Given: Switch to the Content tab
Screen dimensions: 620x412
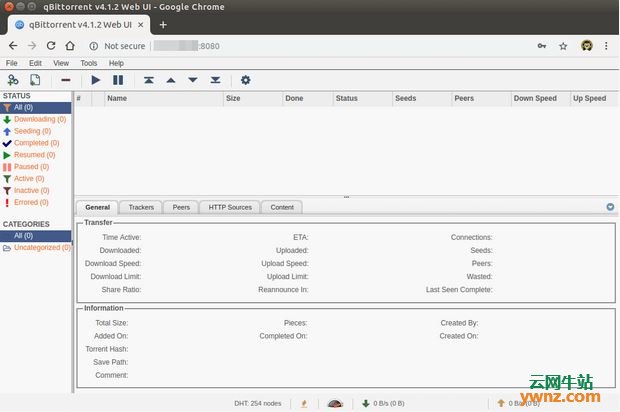Looking at the screenshot, I should [x=282, y=207].
